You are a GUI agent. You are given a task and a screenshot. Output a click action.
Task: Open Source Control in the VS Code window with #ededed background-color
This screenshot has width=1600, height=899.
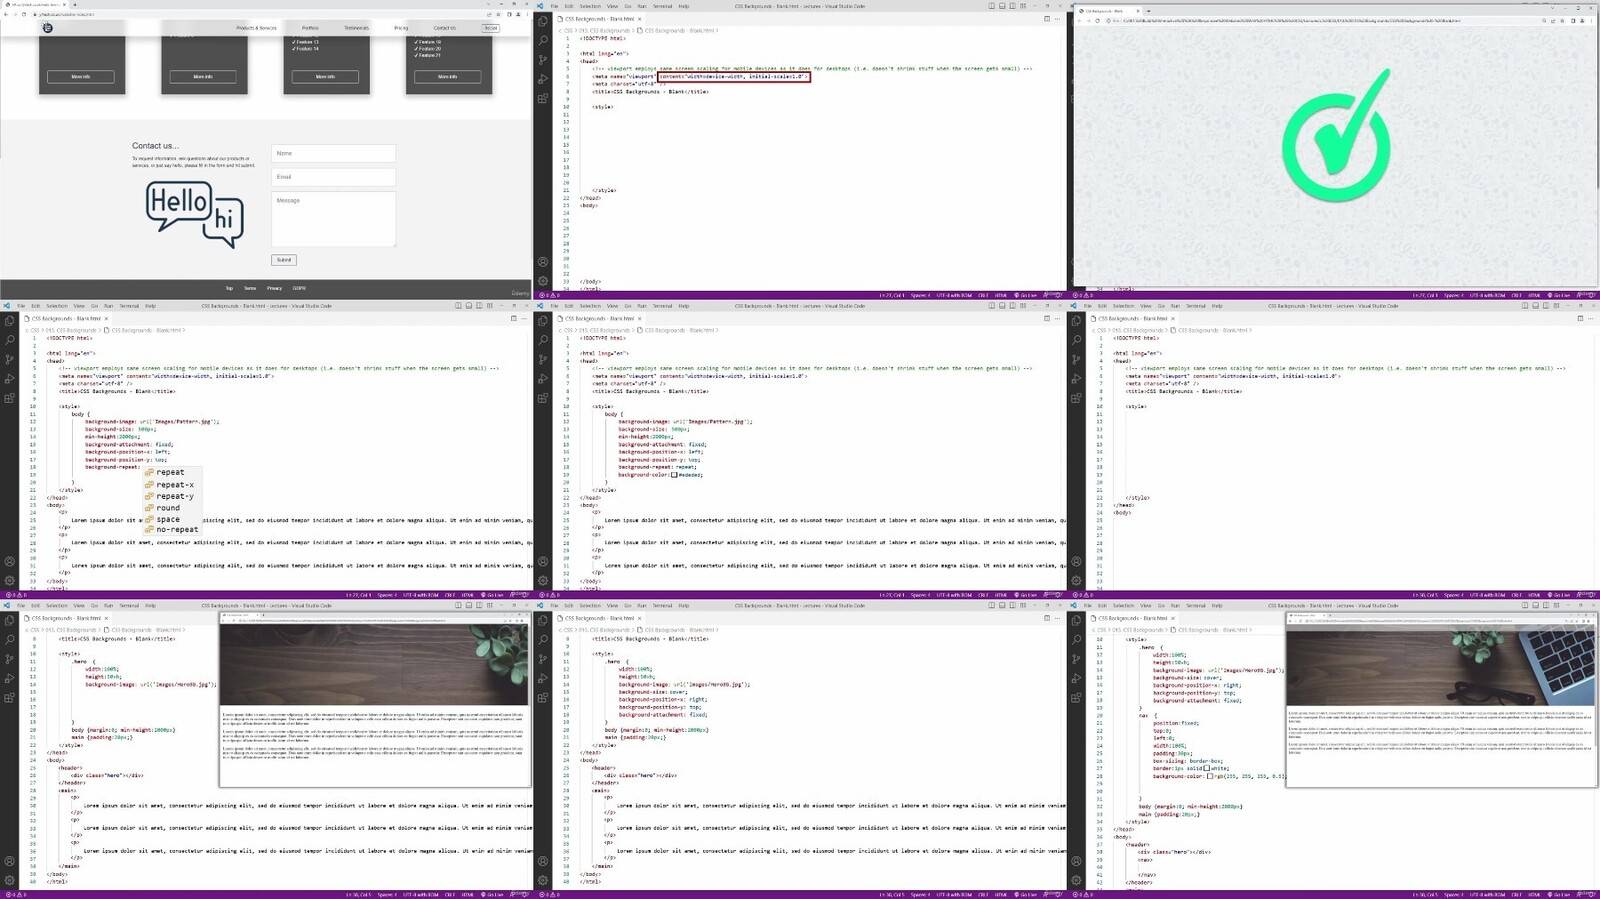coord(543,359)
